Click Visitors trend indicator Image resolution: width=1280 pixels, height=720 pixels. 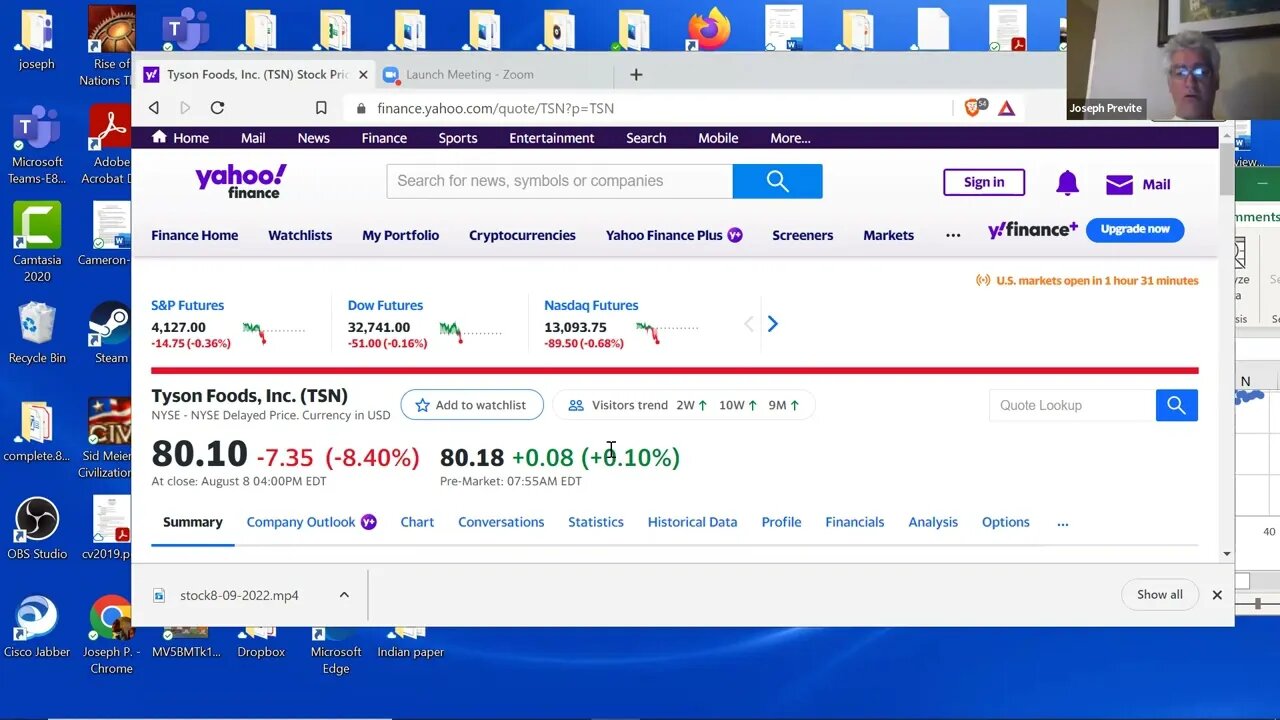coord(684,405)
